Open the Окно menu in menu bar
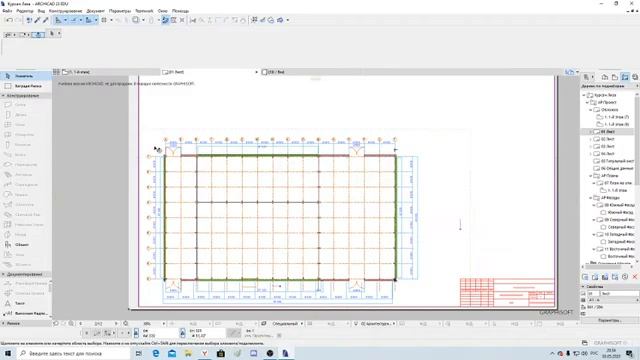Viewport: 640px width, 360px height. pyautogui.click(x=162, y=11)
